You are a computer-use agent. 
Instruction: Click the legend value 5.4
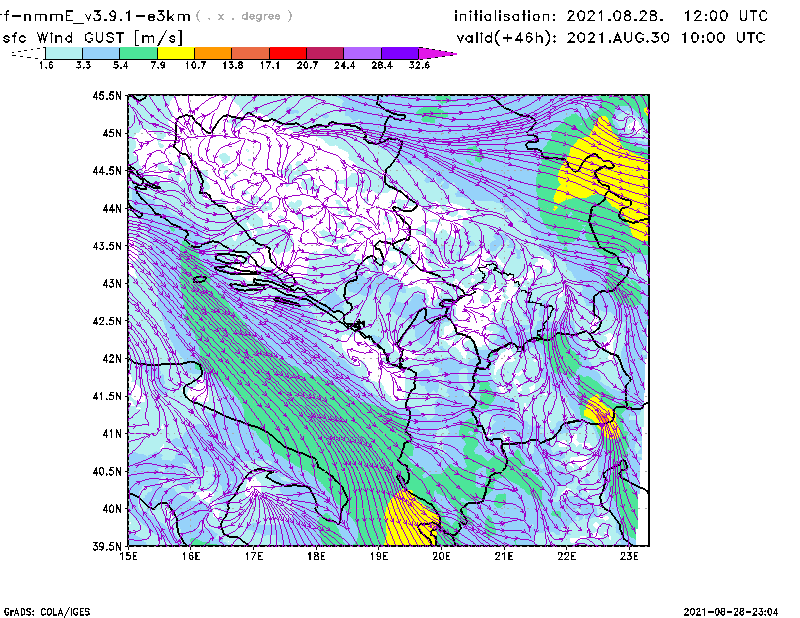(x=120, y=65)
